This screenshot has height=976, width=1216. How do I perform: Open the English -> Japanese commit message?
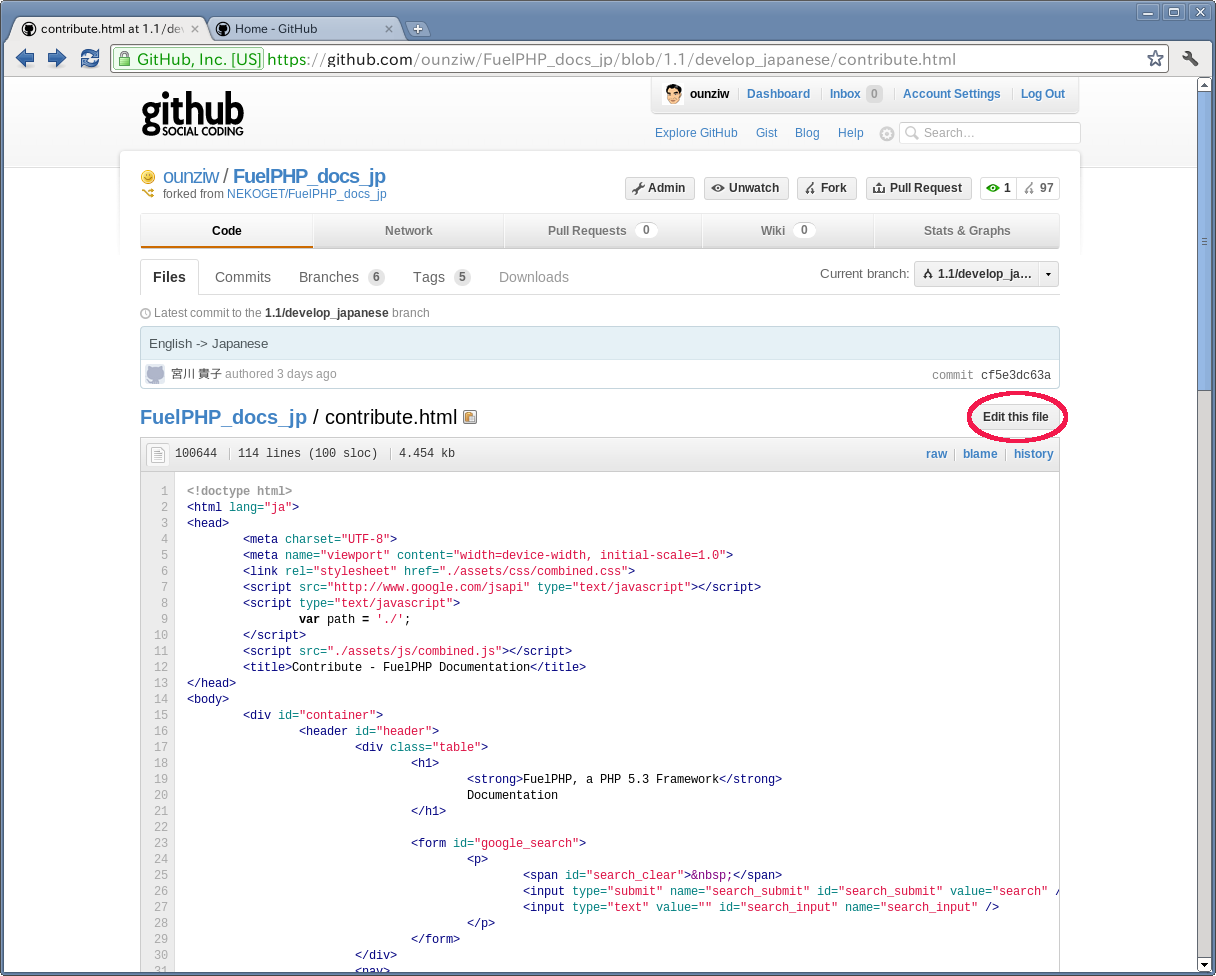(x=209, y=343)
